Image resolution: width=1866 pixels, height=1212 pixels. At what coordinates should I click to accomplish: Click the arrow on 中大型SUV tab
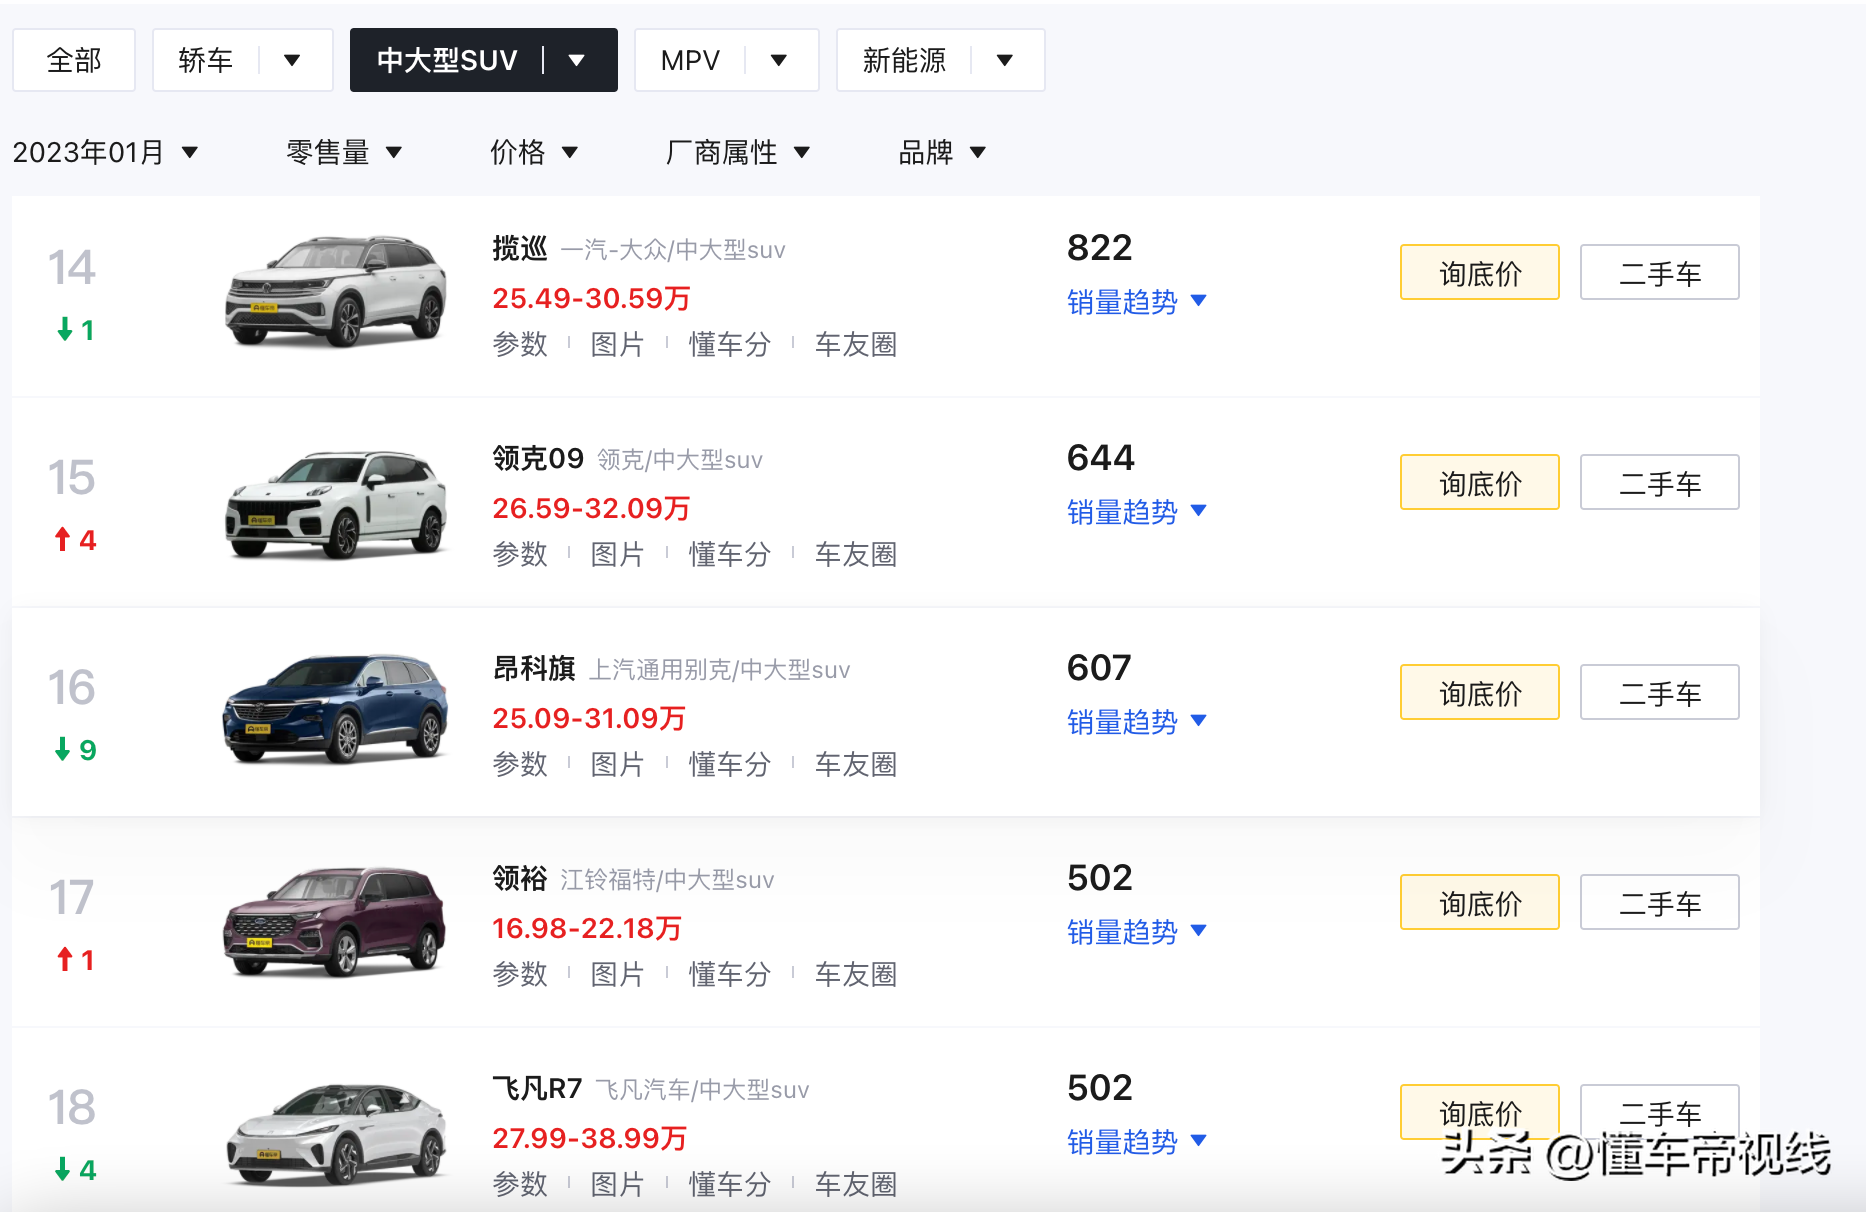point(577,60)
